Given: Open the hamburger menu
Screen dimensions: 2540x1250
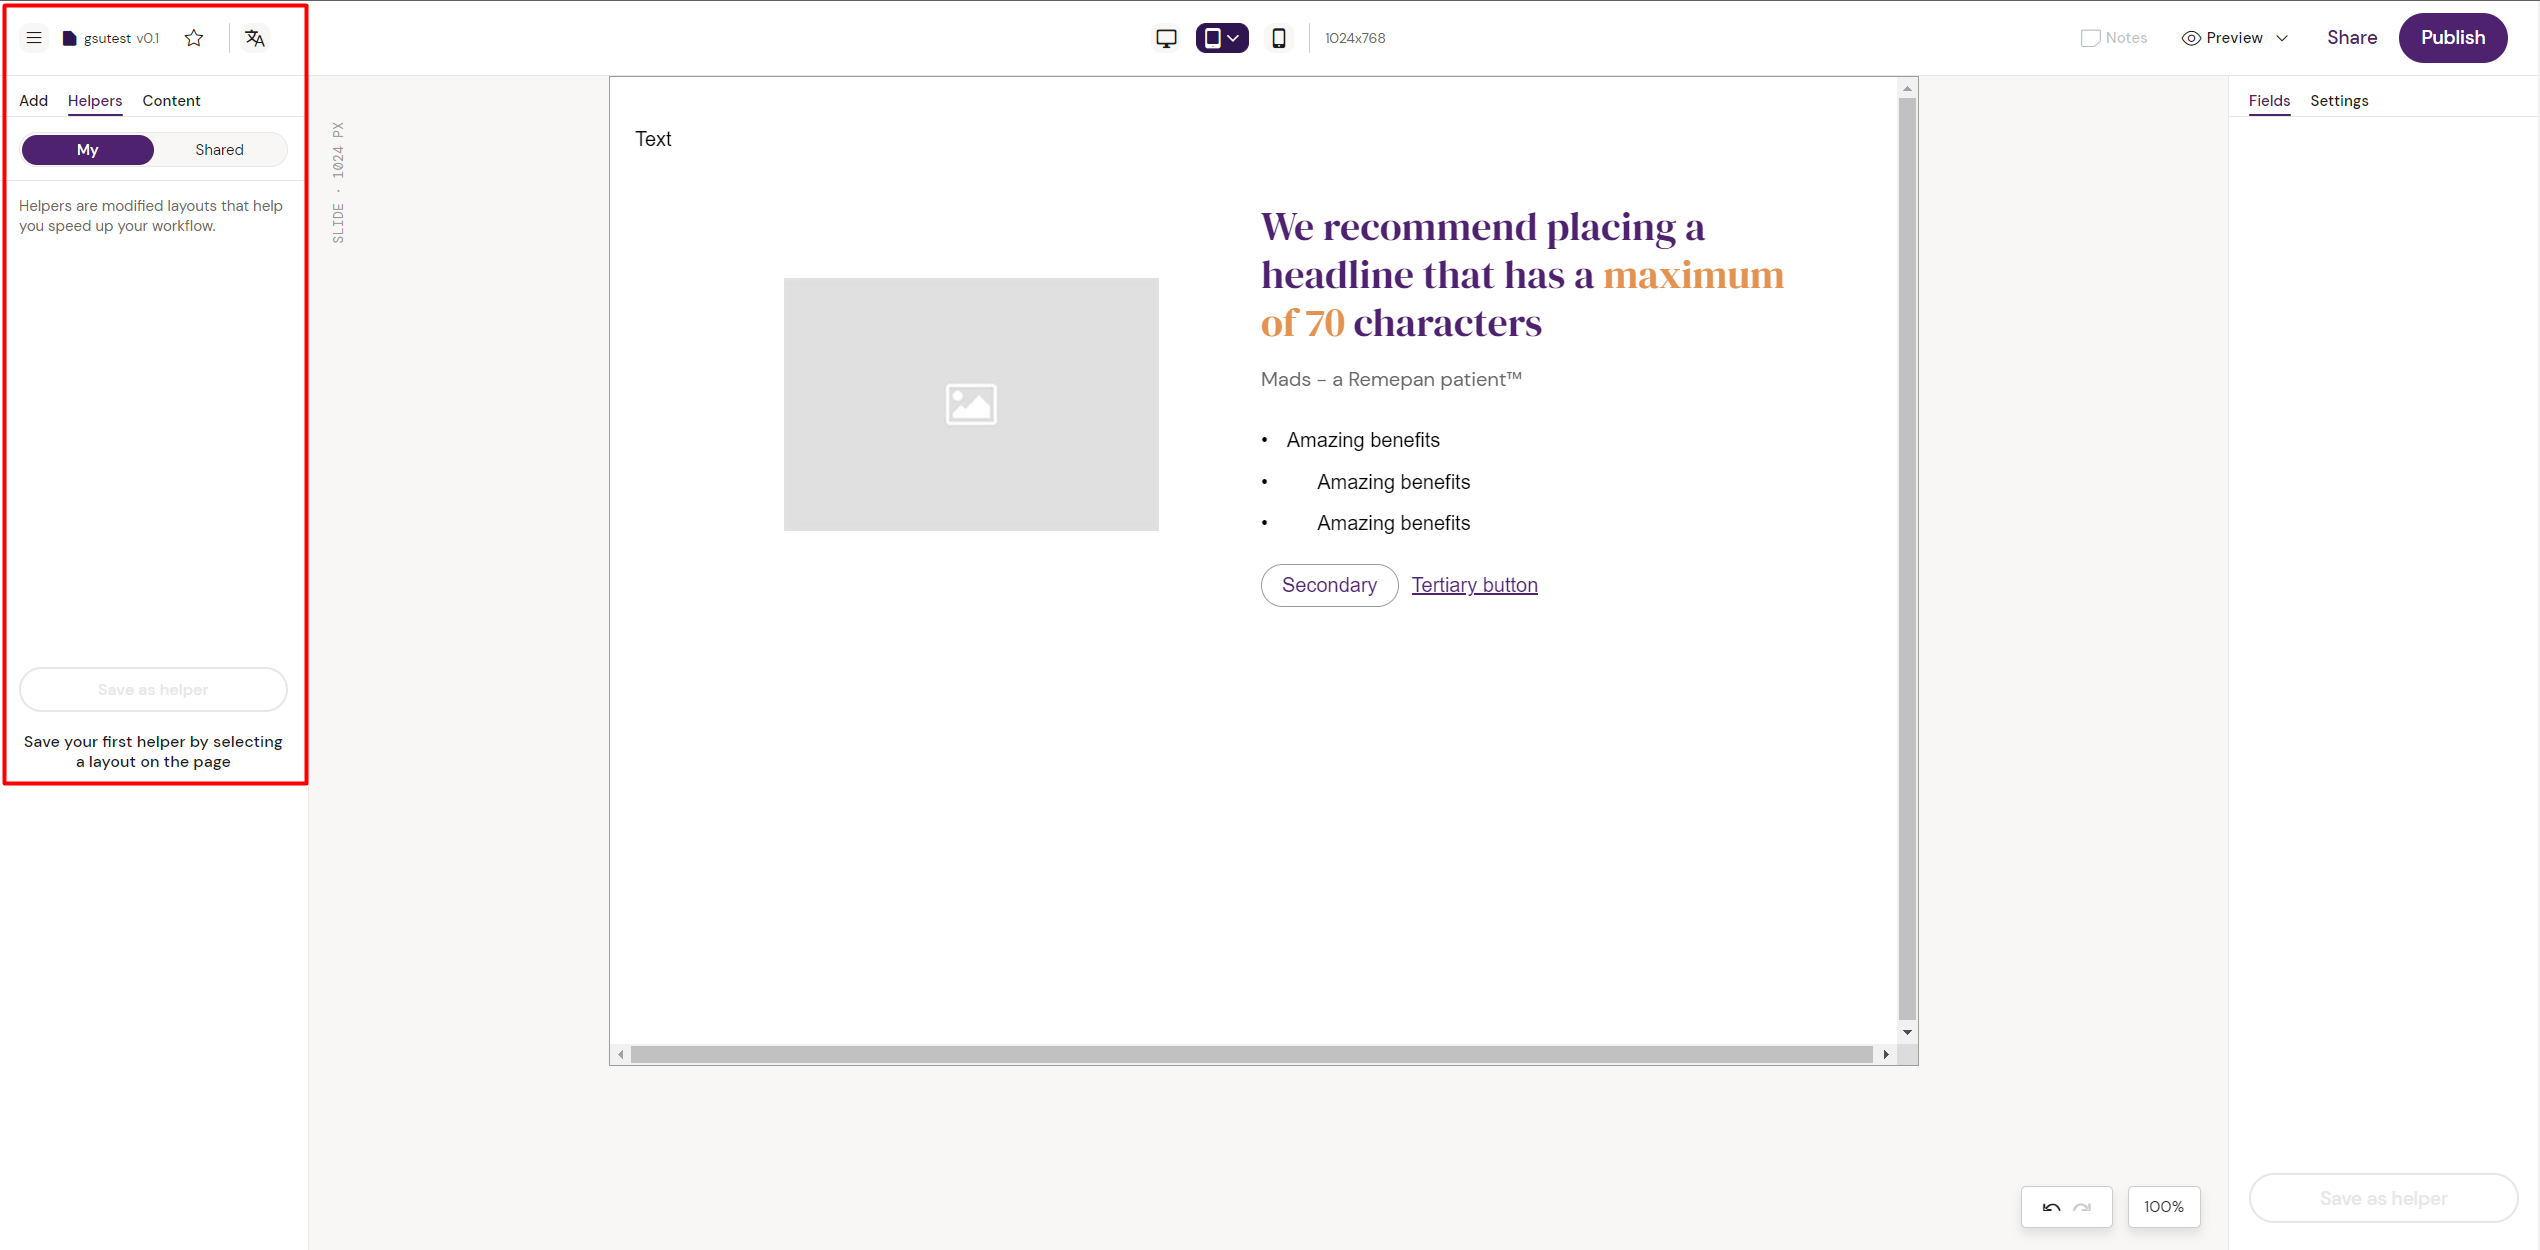Looking at the screenshot, I should (x=34, y=38).
